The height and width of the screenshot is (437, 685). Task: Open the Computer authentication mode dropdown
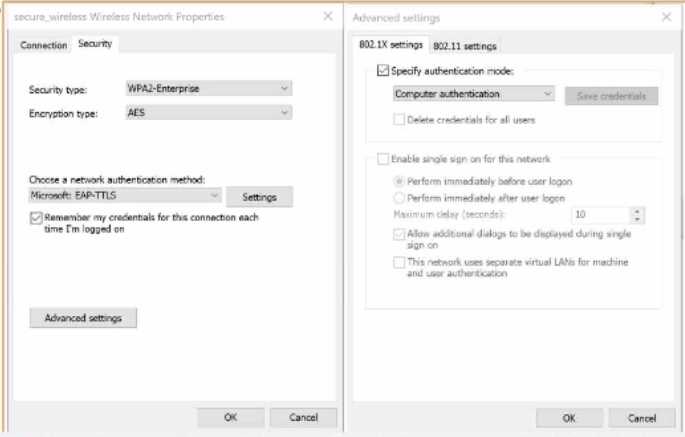pyautogui.click(x=473, y=95)
